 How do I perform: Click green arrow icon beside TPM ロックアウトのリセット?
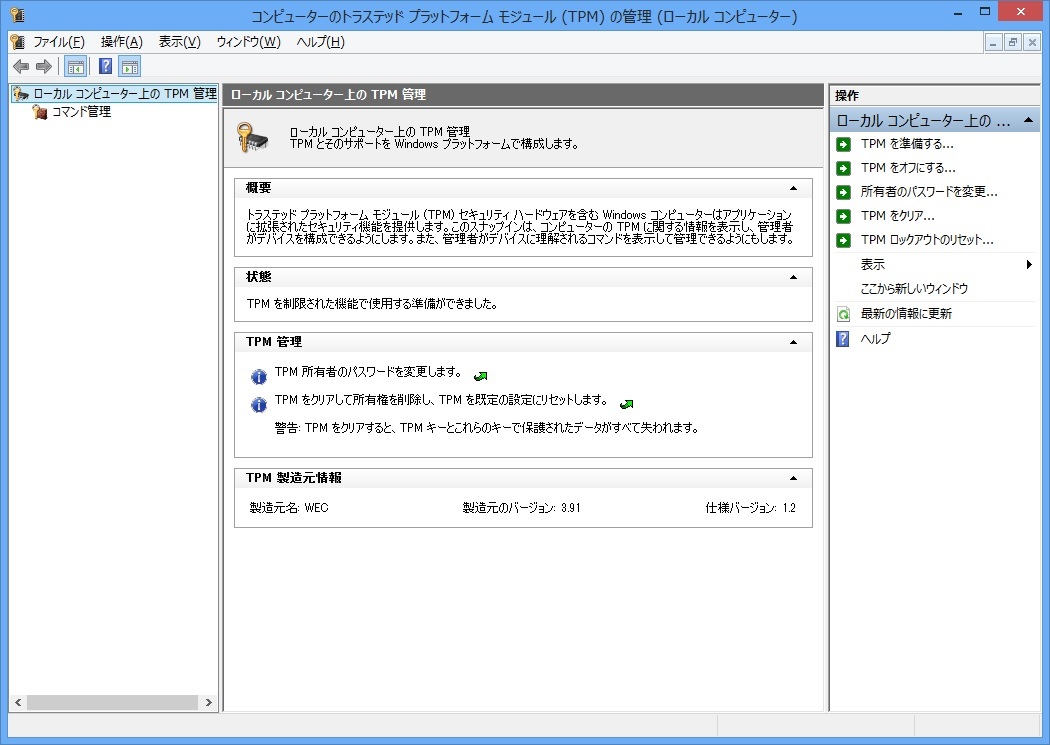[x=844, y=240]
